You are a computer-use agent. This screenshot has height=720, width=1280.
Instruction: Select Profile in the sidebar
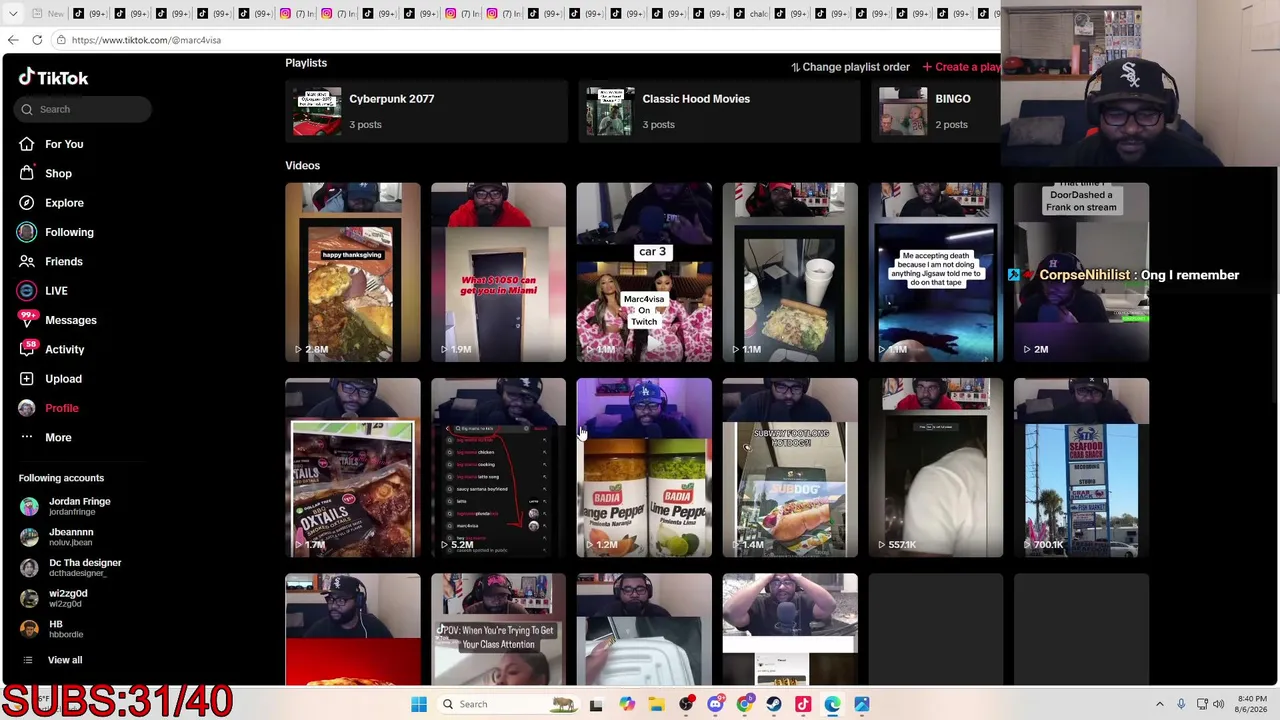coord(61,408)
